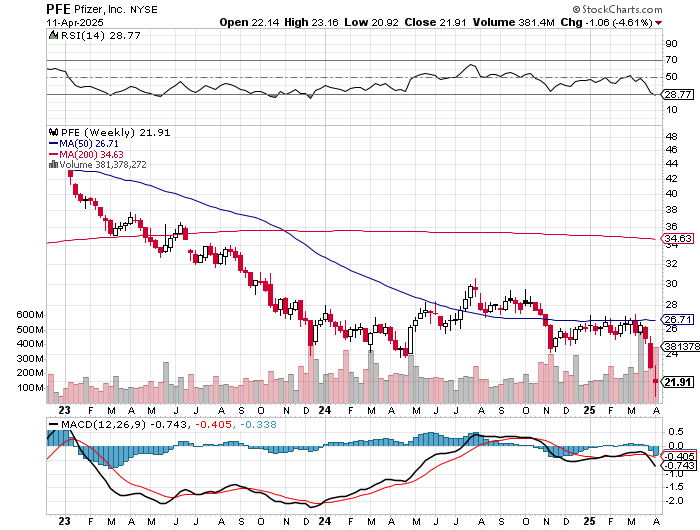Click the candlestick icon beside PFE (Weekly)
This screenshot has width=700, height=530.
(52, 132)
